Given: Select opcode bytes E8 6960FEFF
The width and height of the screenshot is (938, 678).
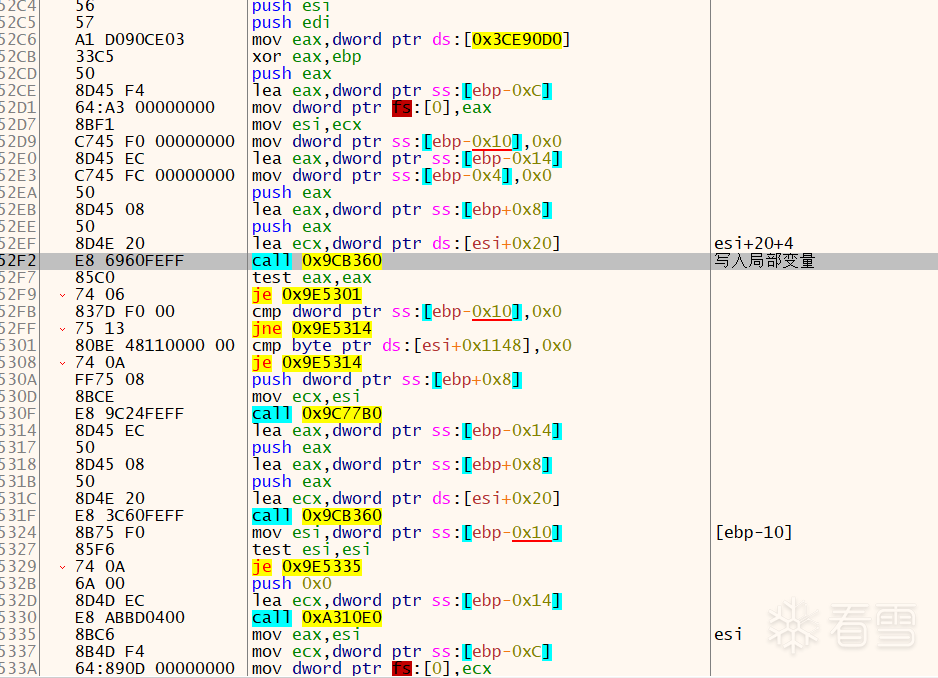Looking at the screenshot, I should coord(130,261).
